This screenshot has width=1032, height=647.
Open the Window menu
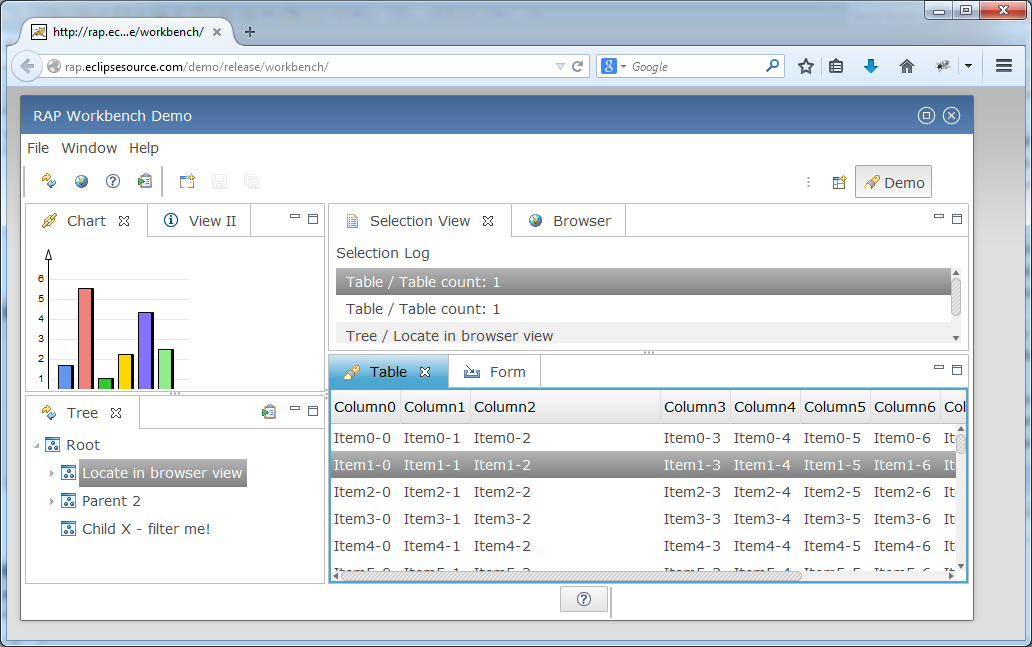click(90, 148)
